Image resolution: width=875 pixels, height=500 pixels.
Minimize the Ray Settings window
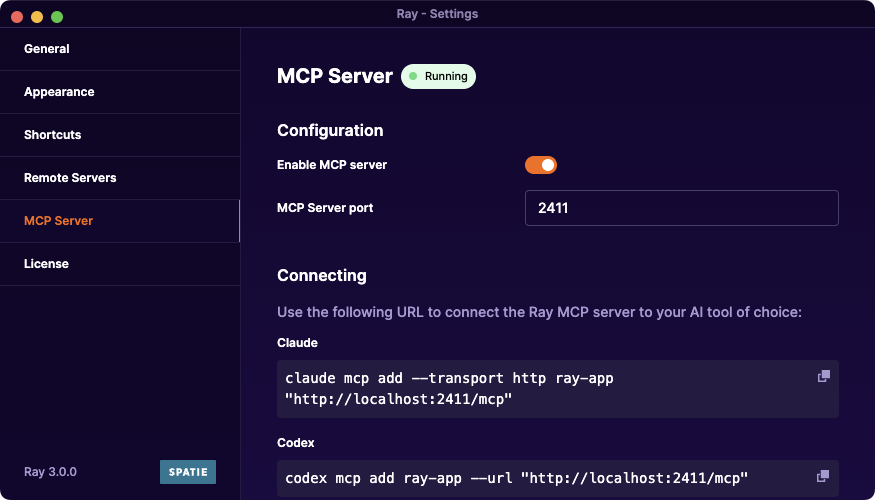pos(37,17)
